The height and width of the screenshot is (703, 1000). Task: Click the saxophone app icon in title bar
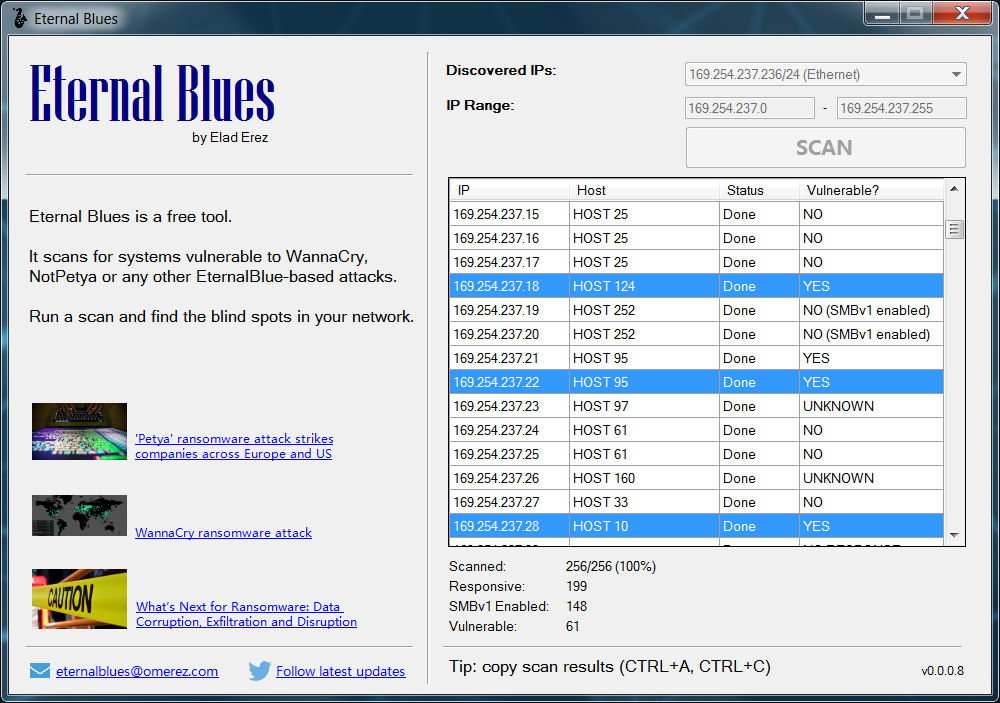coord(20,18)
